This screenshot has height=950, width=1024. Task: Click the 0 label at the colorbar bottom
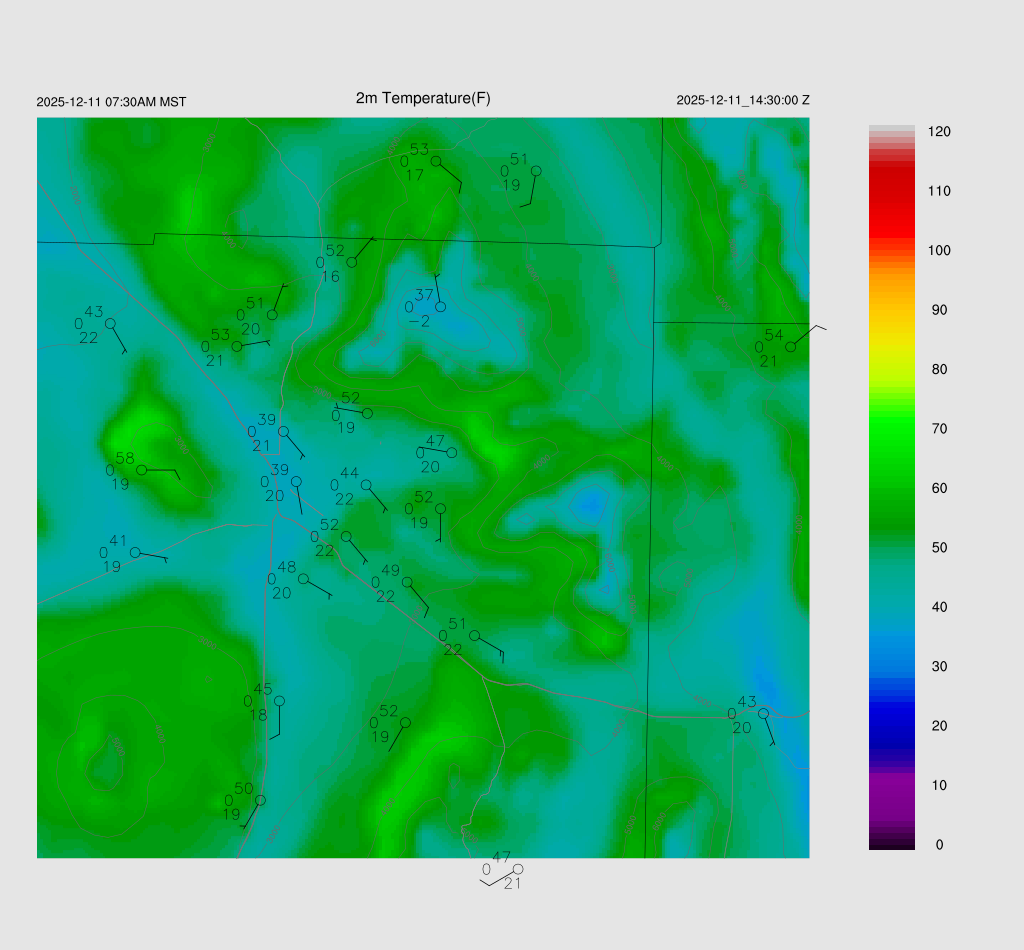pos(939,845)
